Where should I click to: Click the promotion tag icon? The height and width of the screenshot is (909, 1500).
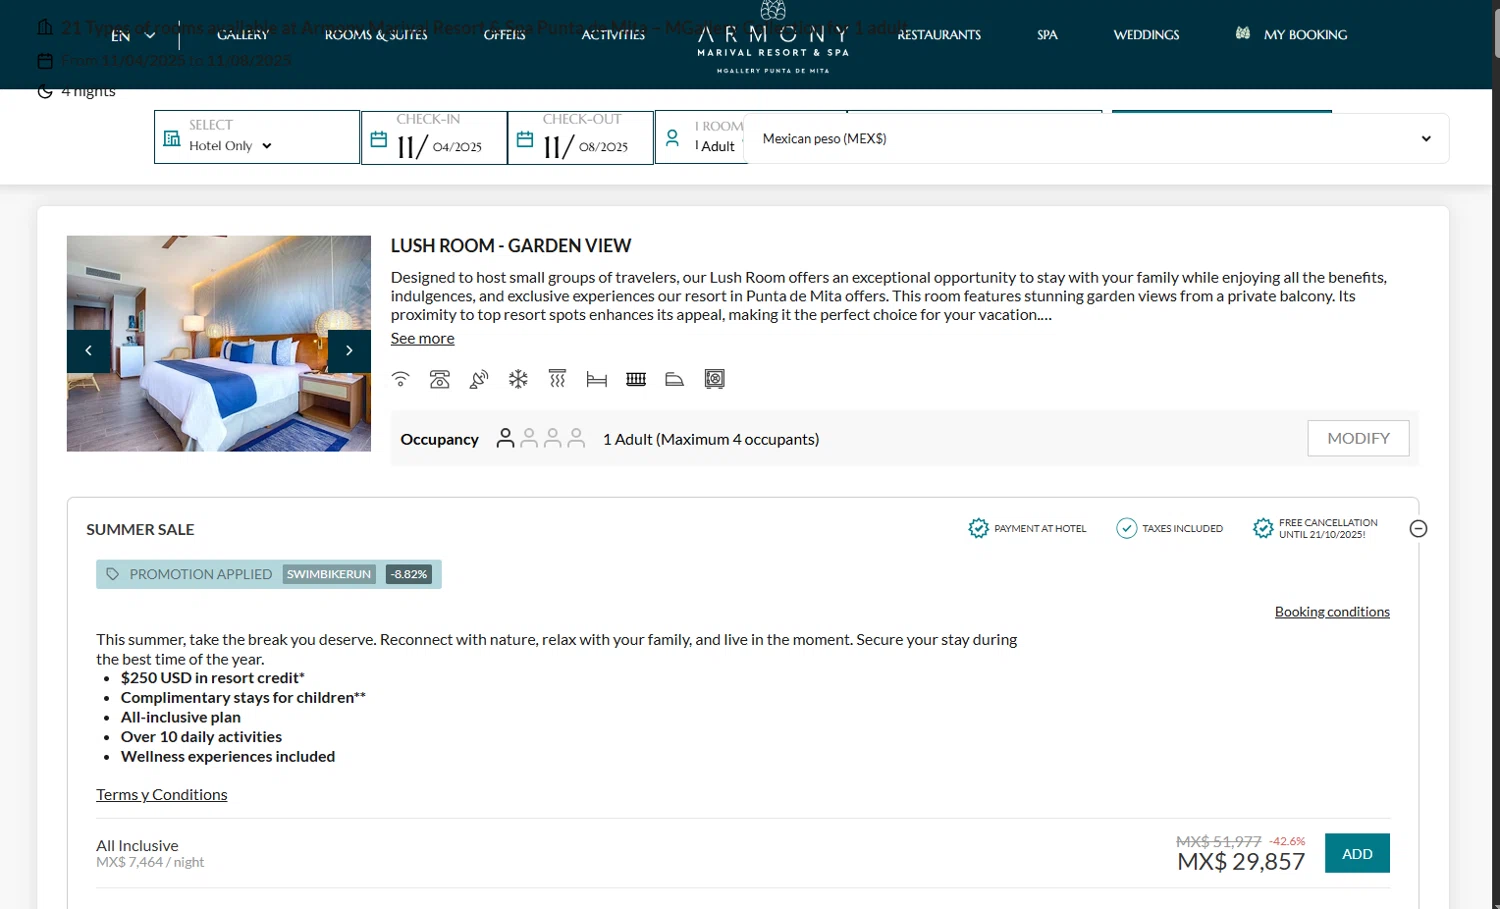(x=113, y=574)
